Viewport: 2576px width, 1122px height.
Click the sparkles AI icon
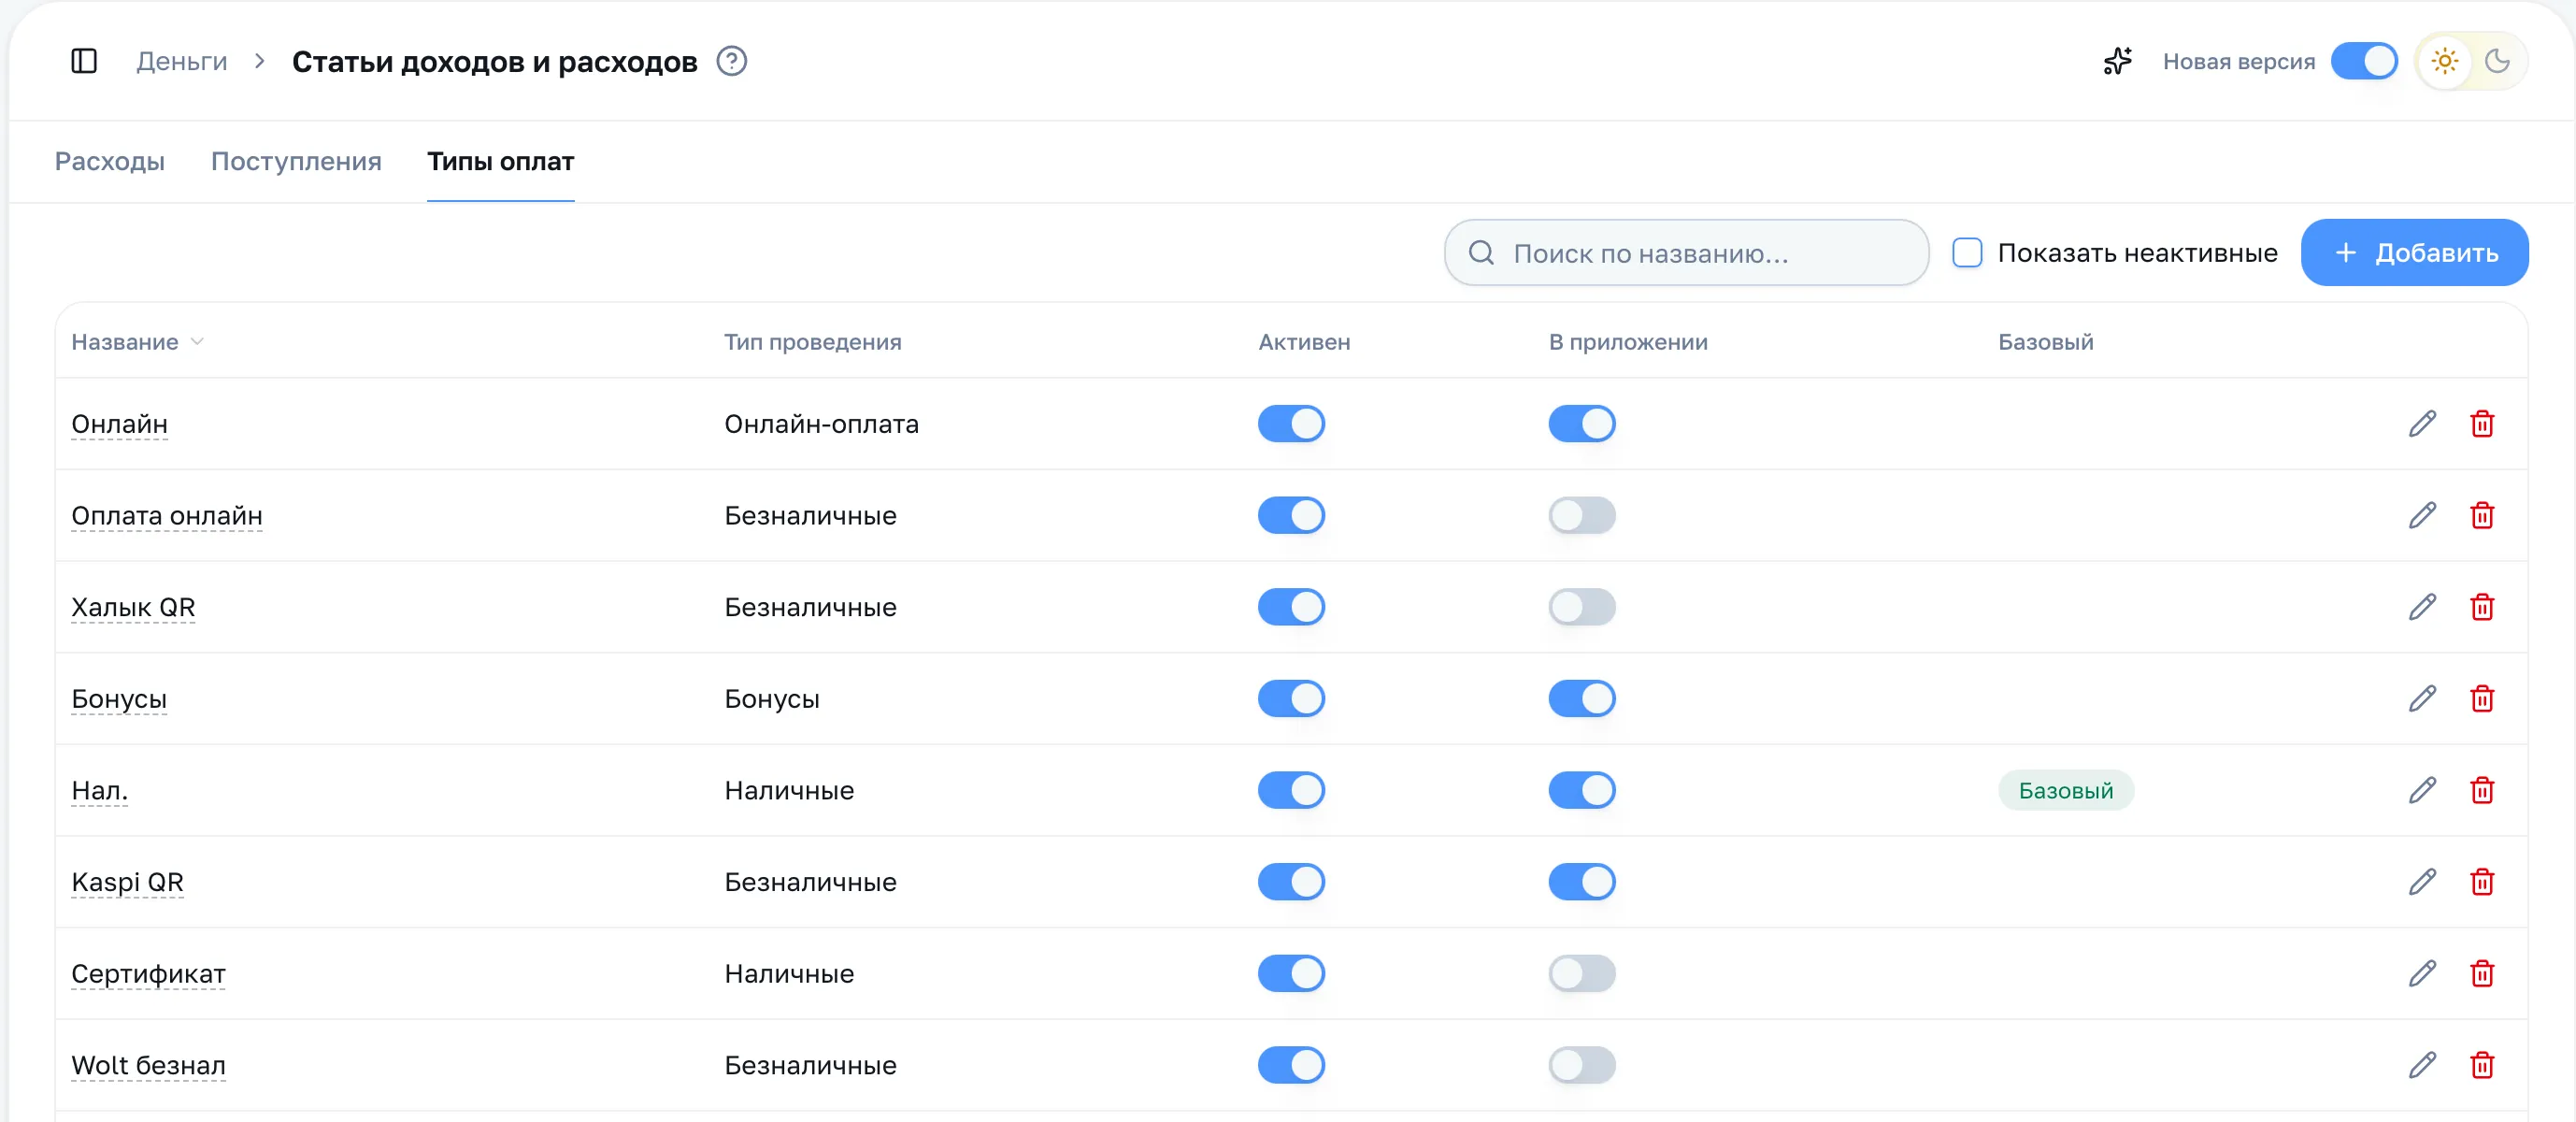coord(2117,61)
